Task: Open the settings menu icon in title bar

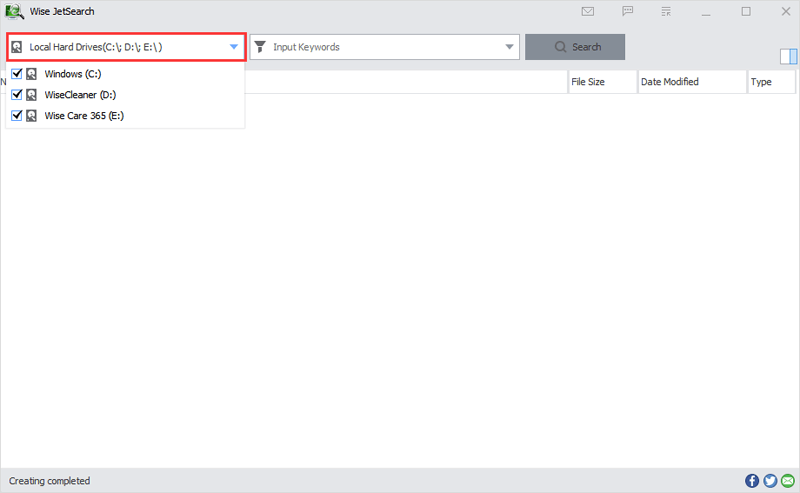Action: pos(666,11)
